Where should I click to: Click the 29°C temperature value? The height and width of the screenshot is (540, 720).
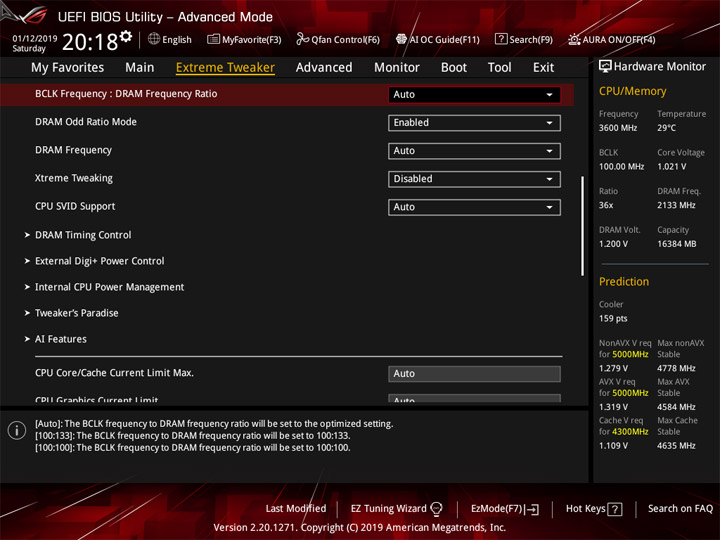point(666,128)
